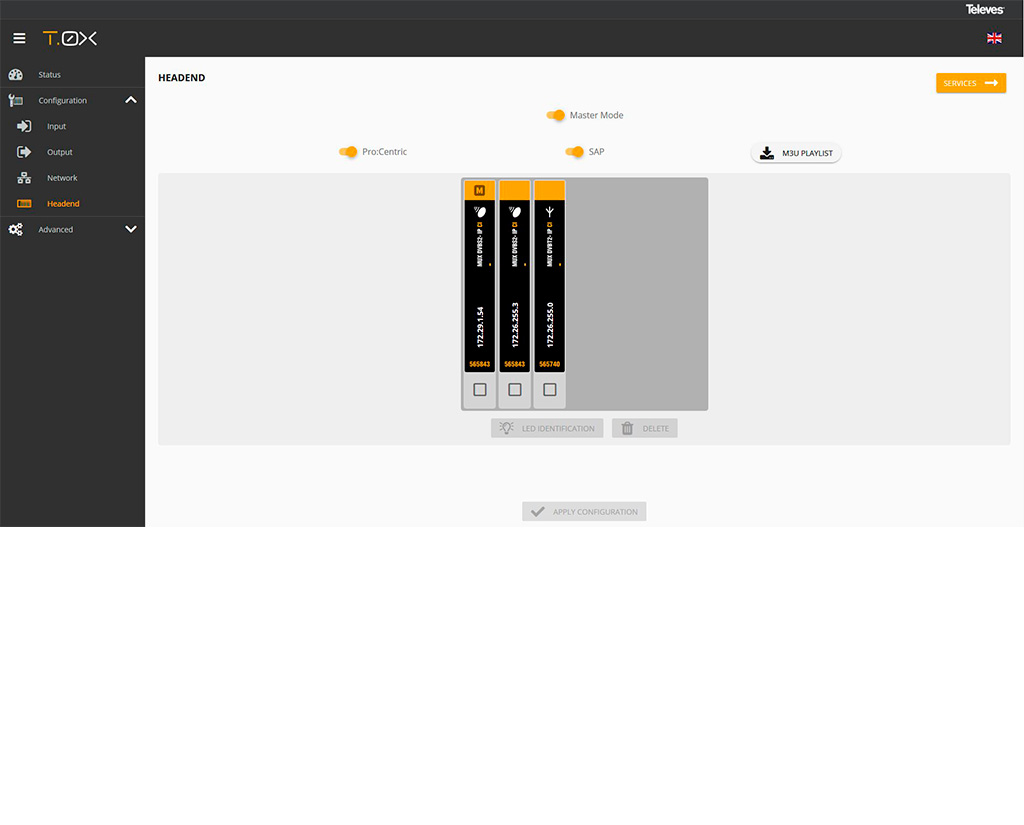Open the hamburger menu

pyautogui.click(x=19, y=38)
